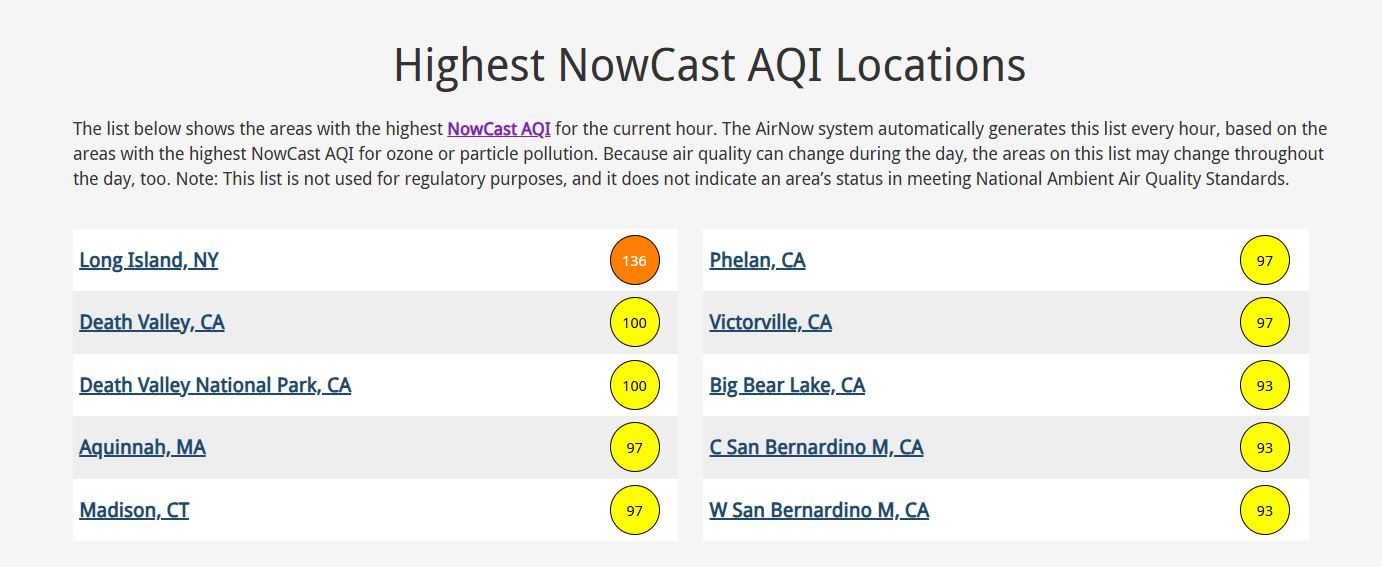Screen dimensions: 1382x567
Task: Open Death Valley National Park, CA link
Action: (x=215, y=386)
